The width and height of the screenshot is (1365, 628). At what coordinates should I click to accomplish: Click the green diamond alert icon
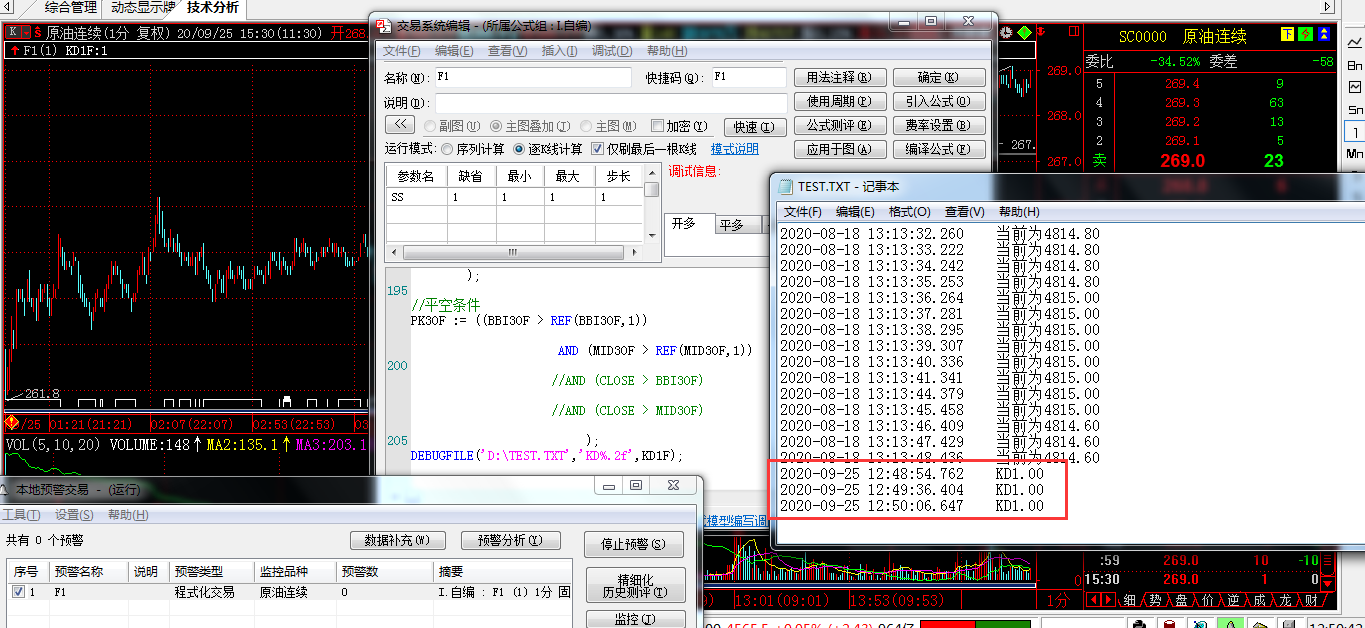[x=1024, y=33]
